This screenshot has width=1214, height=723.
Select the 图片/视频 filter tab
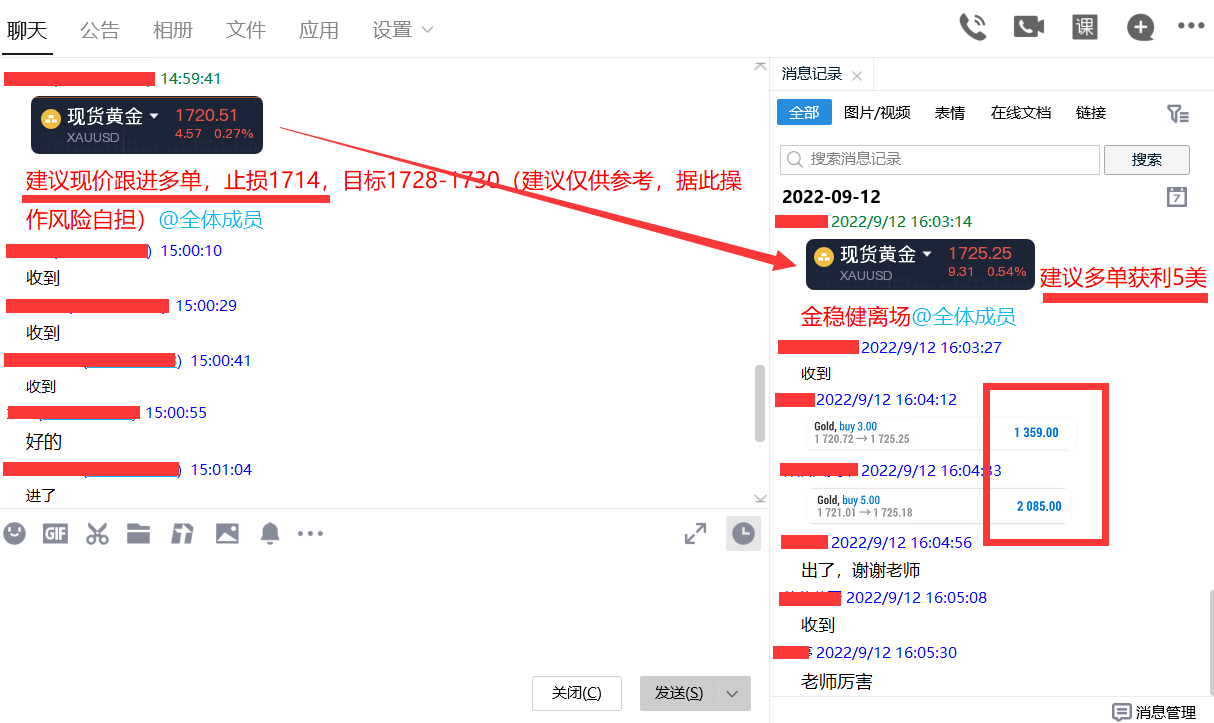point(877,113)
